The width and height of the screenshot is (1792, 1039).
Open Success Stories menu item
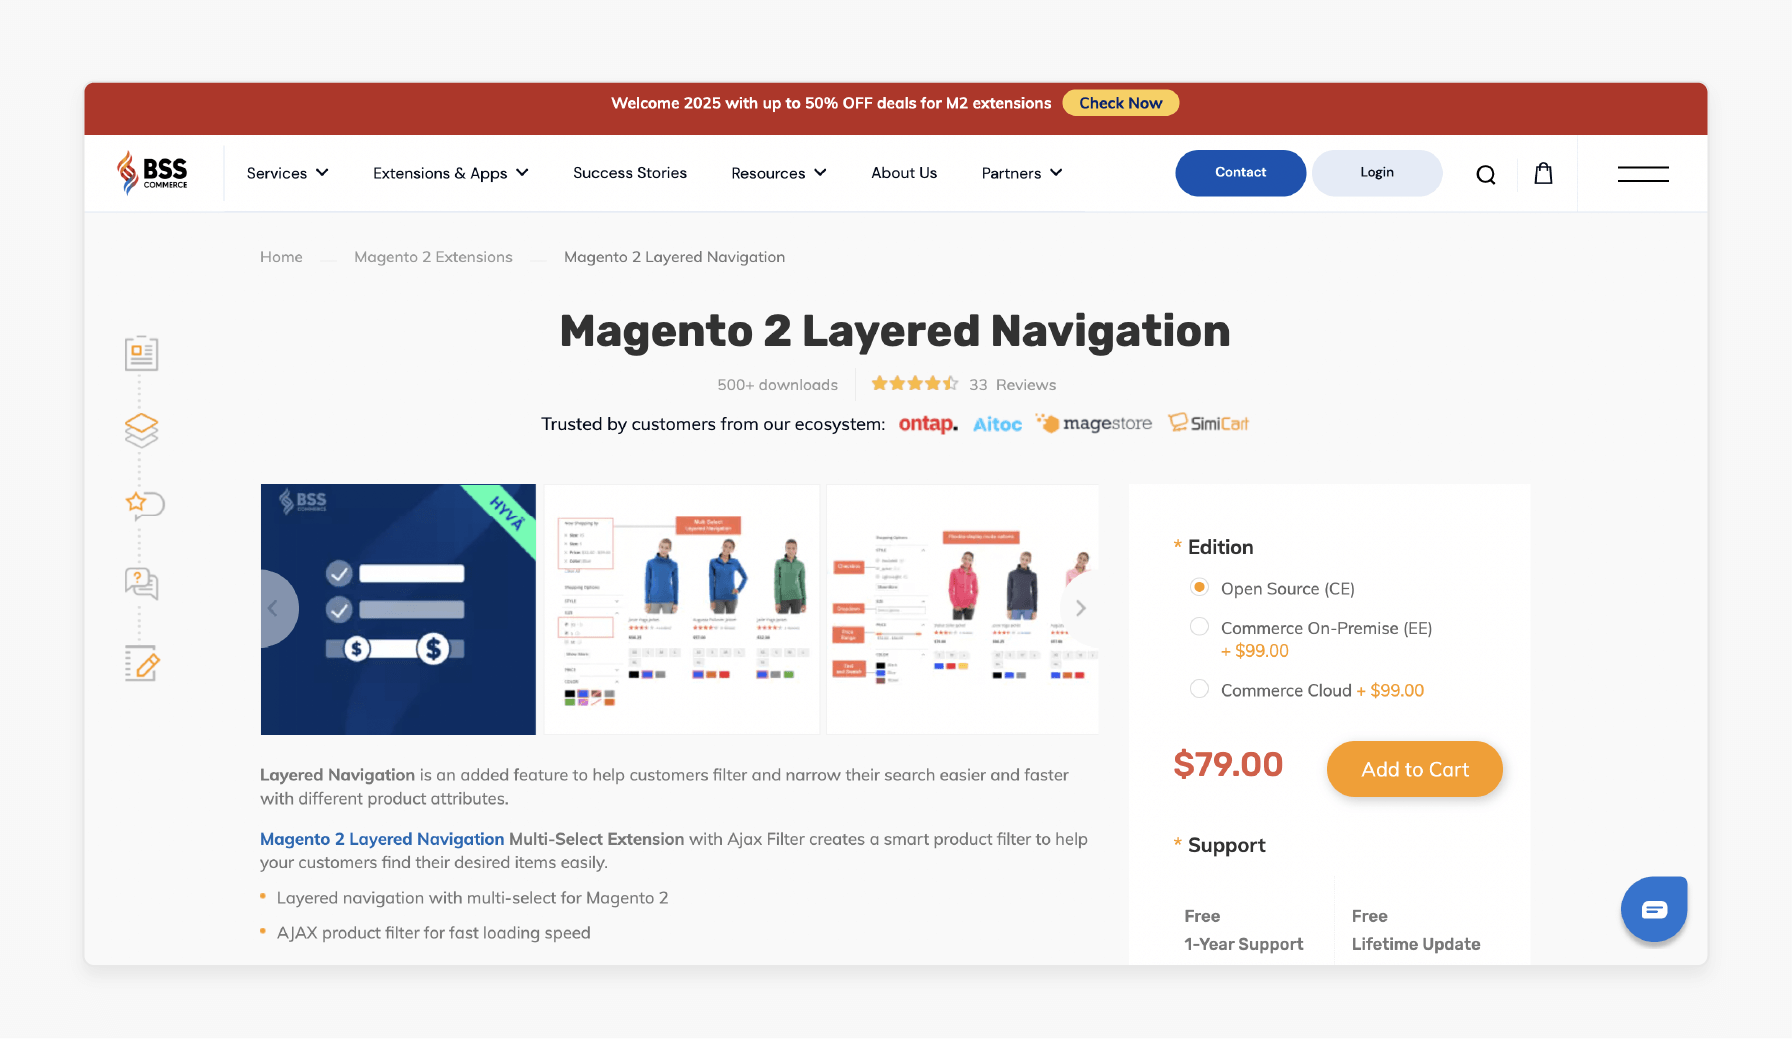tap(630, 173)
